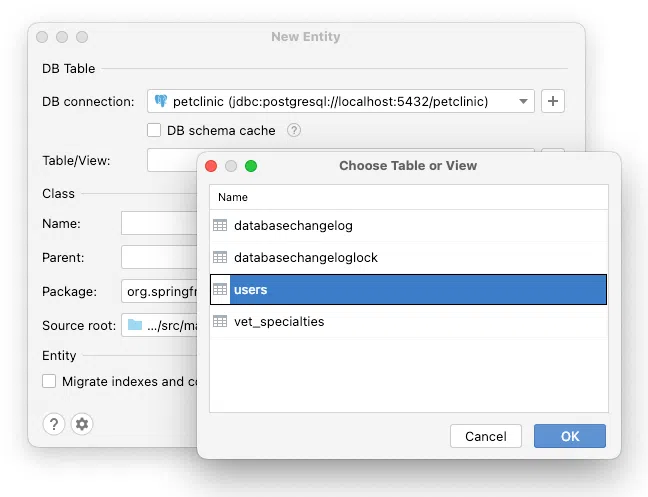The image size is (648, 497).
Task: Click the Package input field
Action: coord(158,291)
